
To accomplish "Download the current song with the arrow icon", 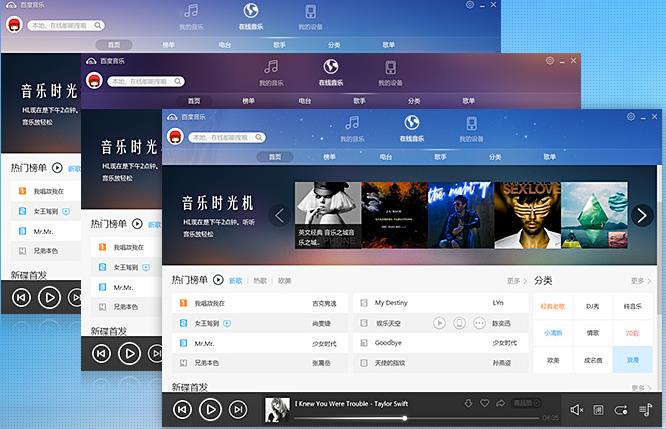I will [x=468, y=403].
